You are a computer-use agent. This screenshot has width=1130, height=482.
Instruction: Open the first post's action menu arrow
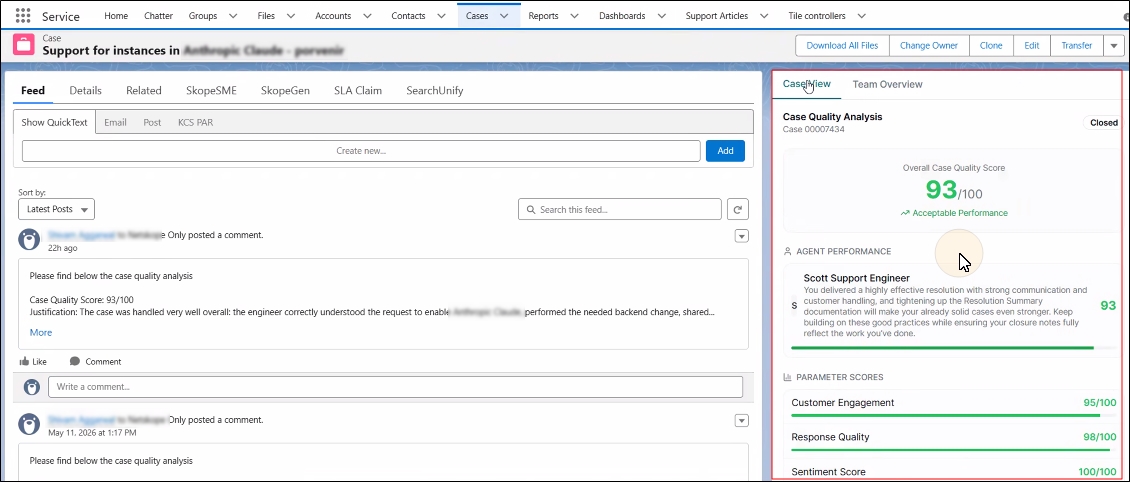(742, 236)
